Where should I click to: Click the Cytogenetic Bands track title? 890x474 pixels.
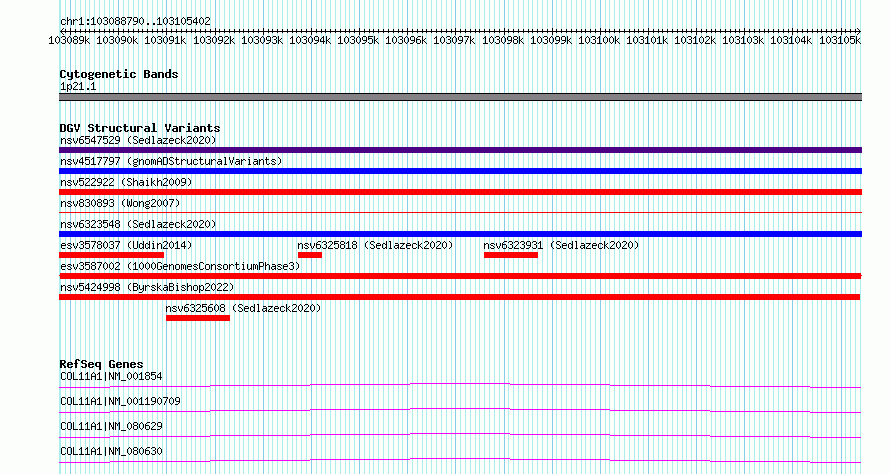119,74
